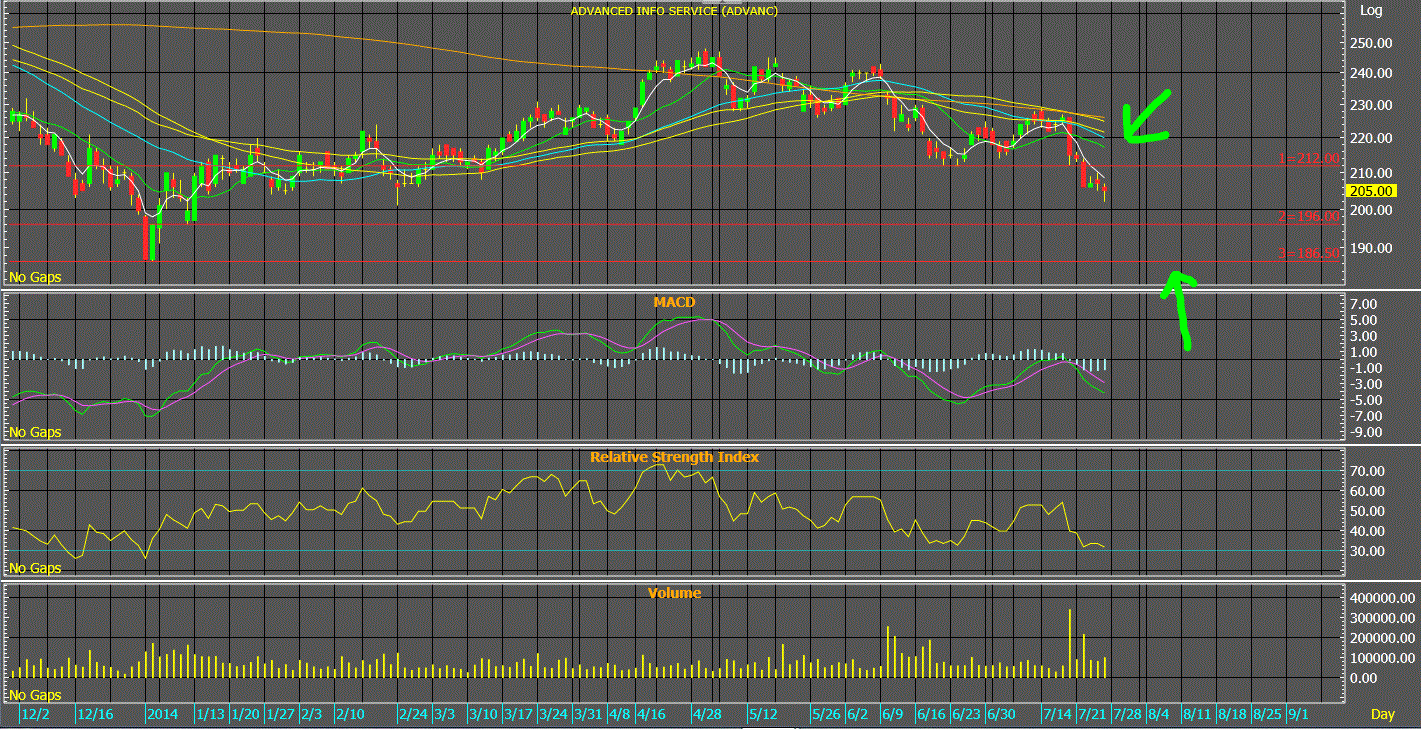Click the 250.00 price axis value
The image size is (1421, 729).
tap(1372, 43)
